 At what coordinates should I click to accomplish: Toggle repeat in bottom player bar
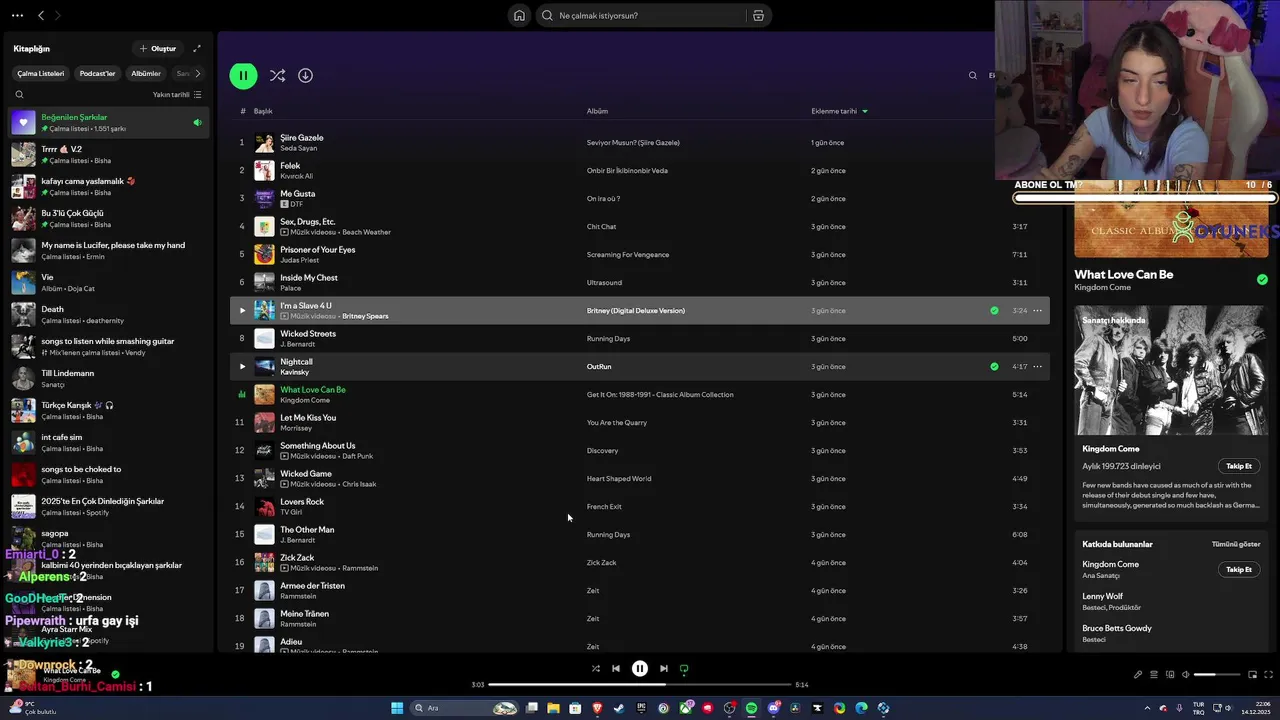coord(684,669)
